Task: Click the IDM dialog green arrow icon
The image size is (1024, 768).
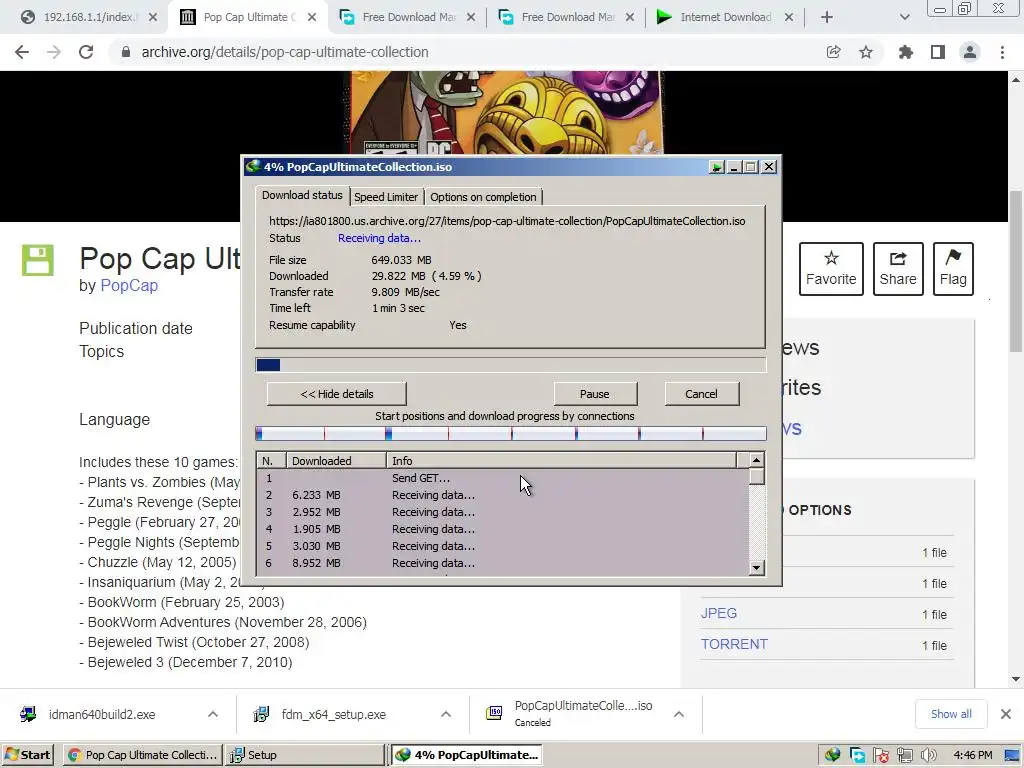Action: pyautogui.click(x=716, y=167)
